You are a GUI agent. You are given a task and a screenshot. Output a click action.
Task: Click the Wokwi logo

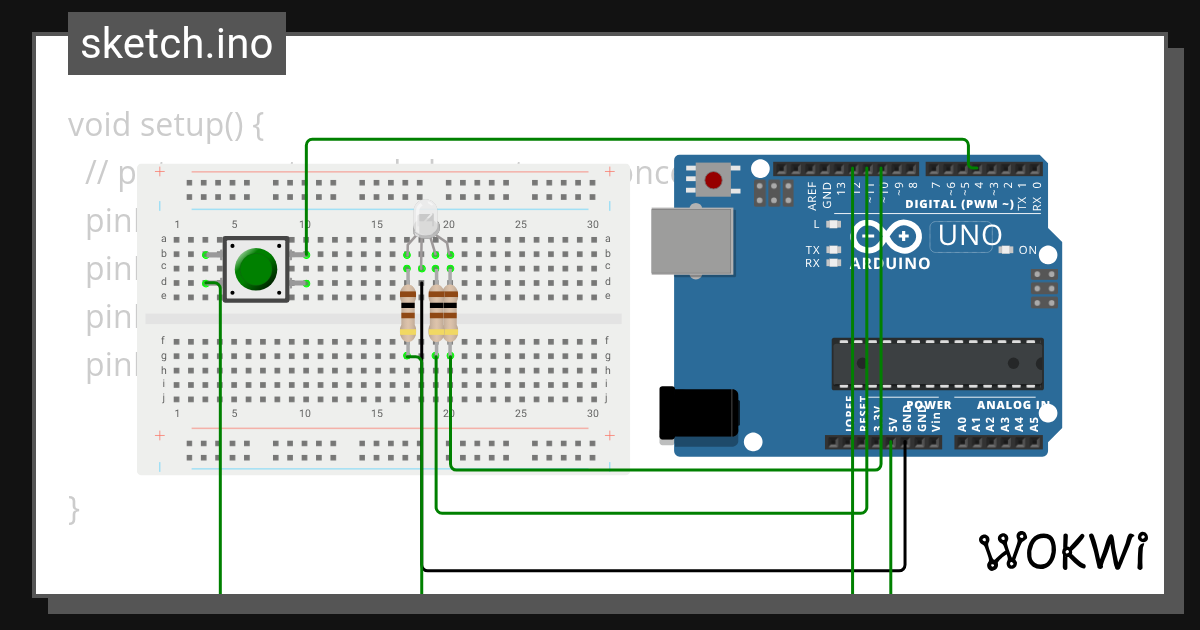tap(1063, 551)
